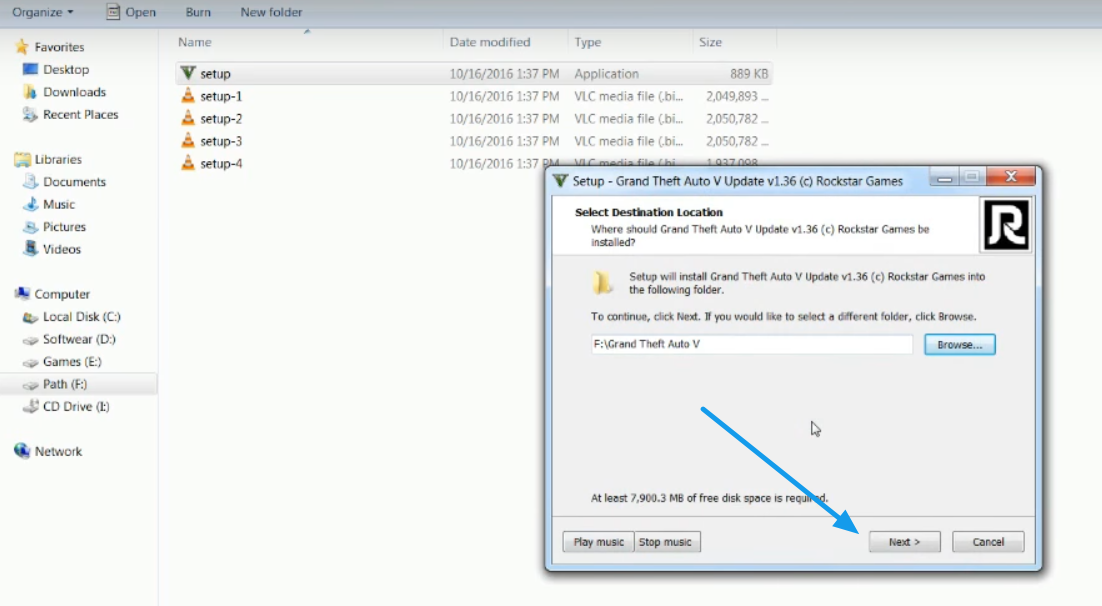Click the Videos library icon

coord(30,249)
